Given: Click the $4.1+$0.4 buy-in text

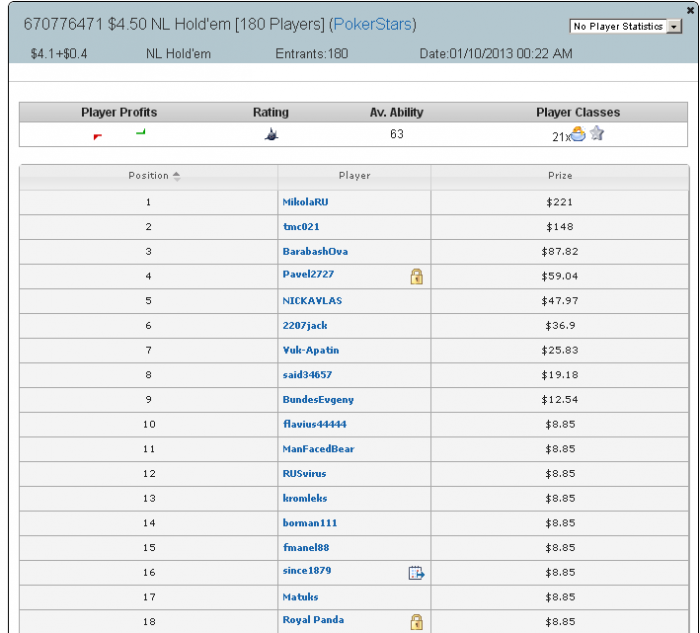Looking at the screenshot, I should (x=59, y=54).
